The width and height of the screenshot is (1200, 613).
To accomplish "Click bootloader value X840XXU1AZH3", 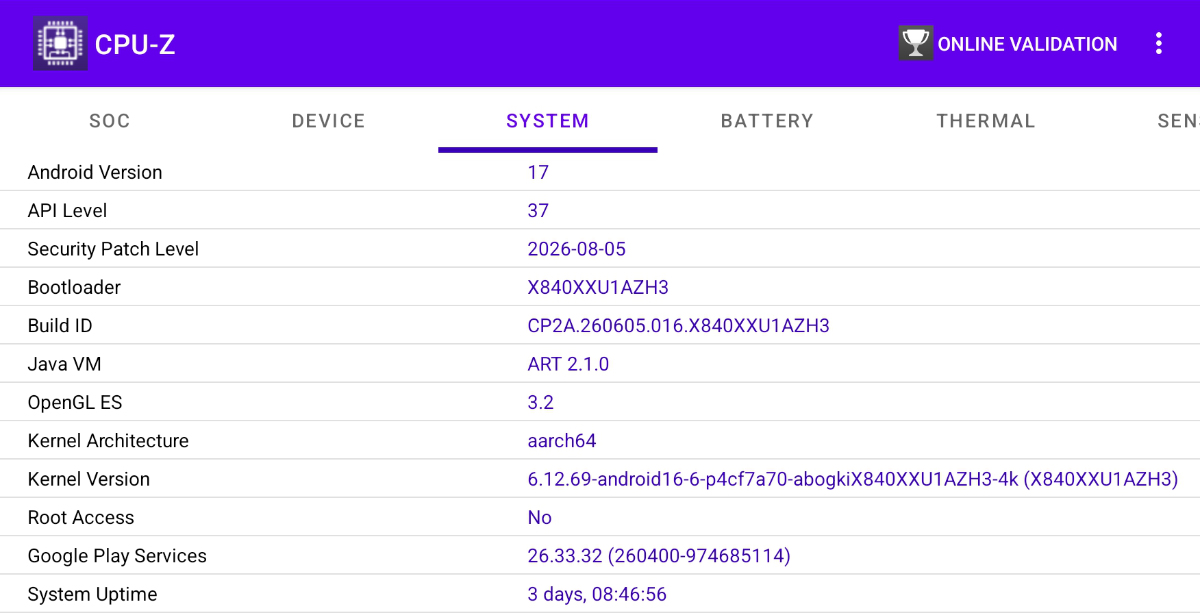I will click(x=598, y=287).
